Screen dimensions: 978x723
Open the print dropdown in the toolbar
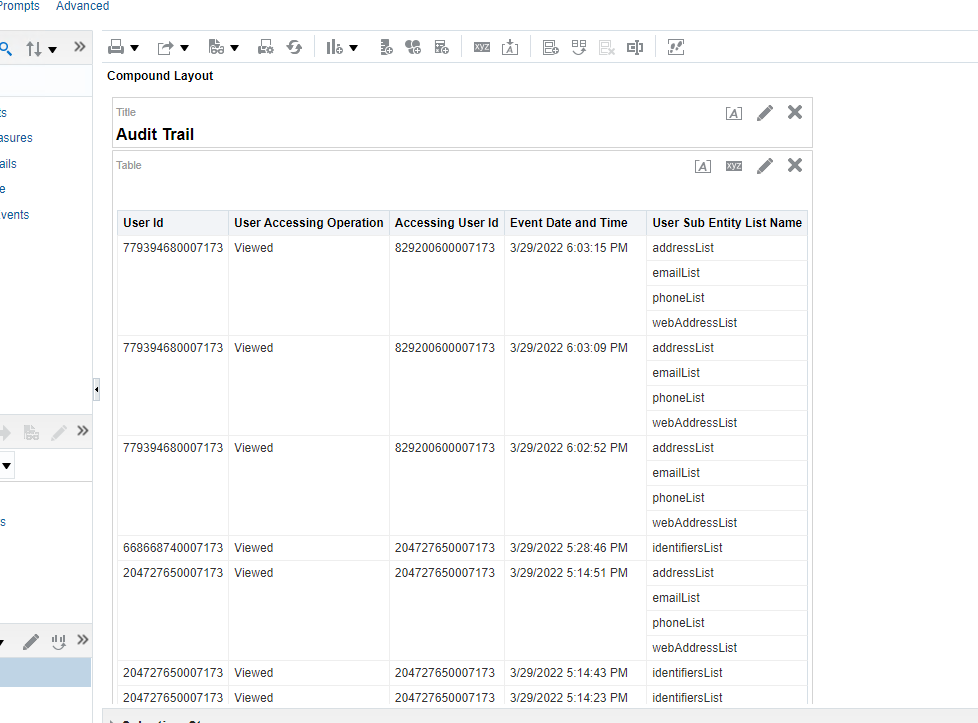tap(123, 47)
